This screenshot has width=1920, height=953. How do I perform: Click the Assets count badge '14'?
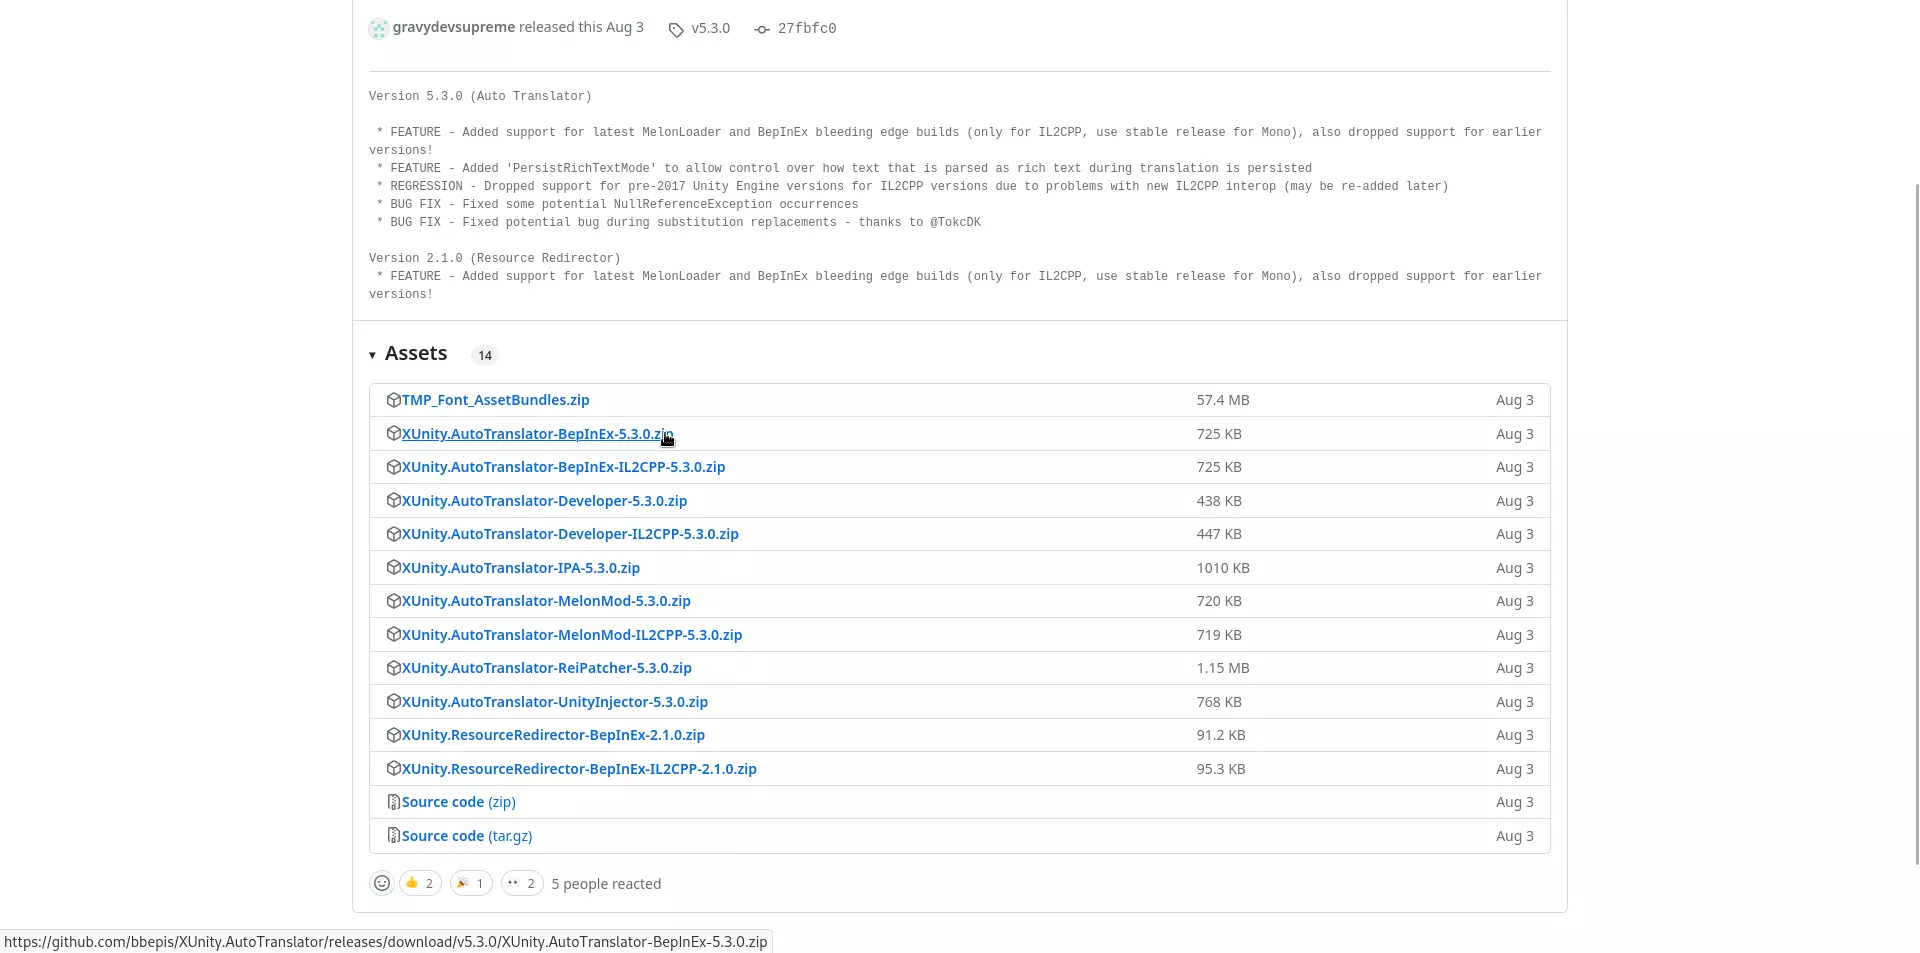(x=485, y=355)
